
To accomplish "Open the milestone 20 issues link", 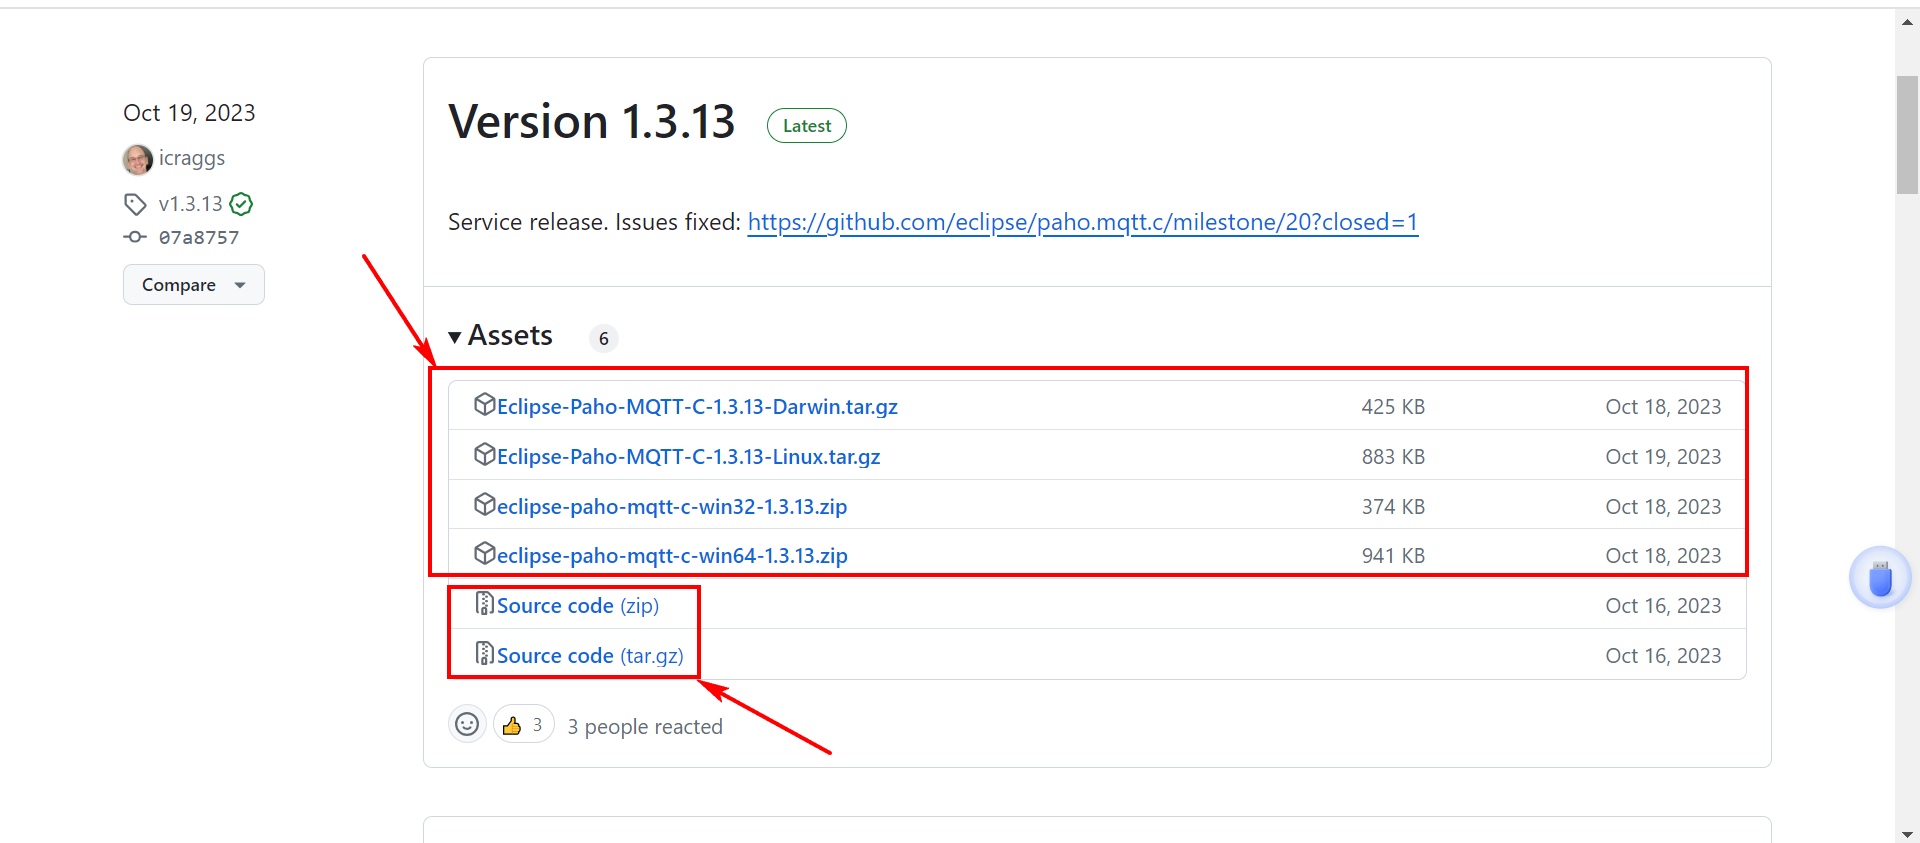I will click(1082, 222).
